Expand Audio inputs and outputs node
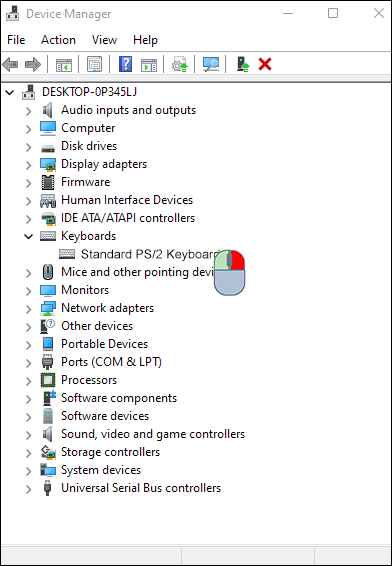The height and width of the screenshot is (566, 392). point(29,111)
